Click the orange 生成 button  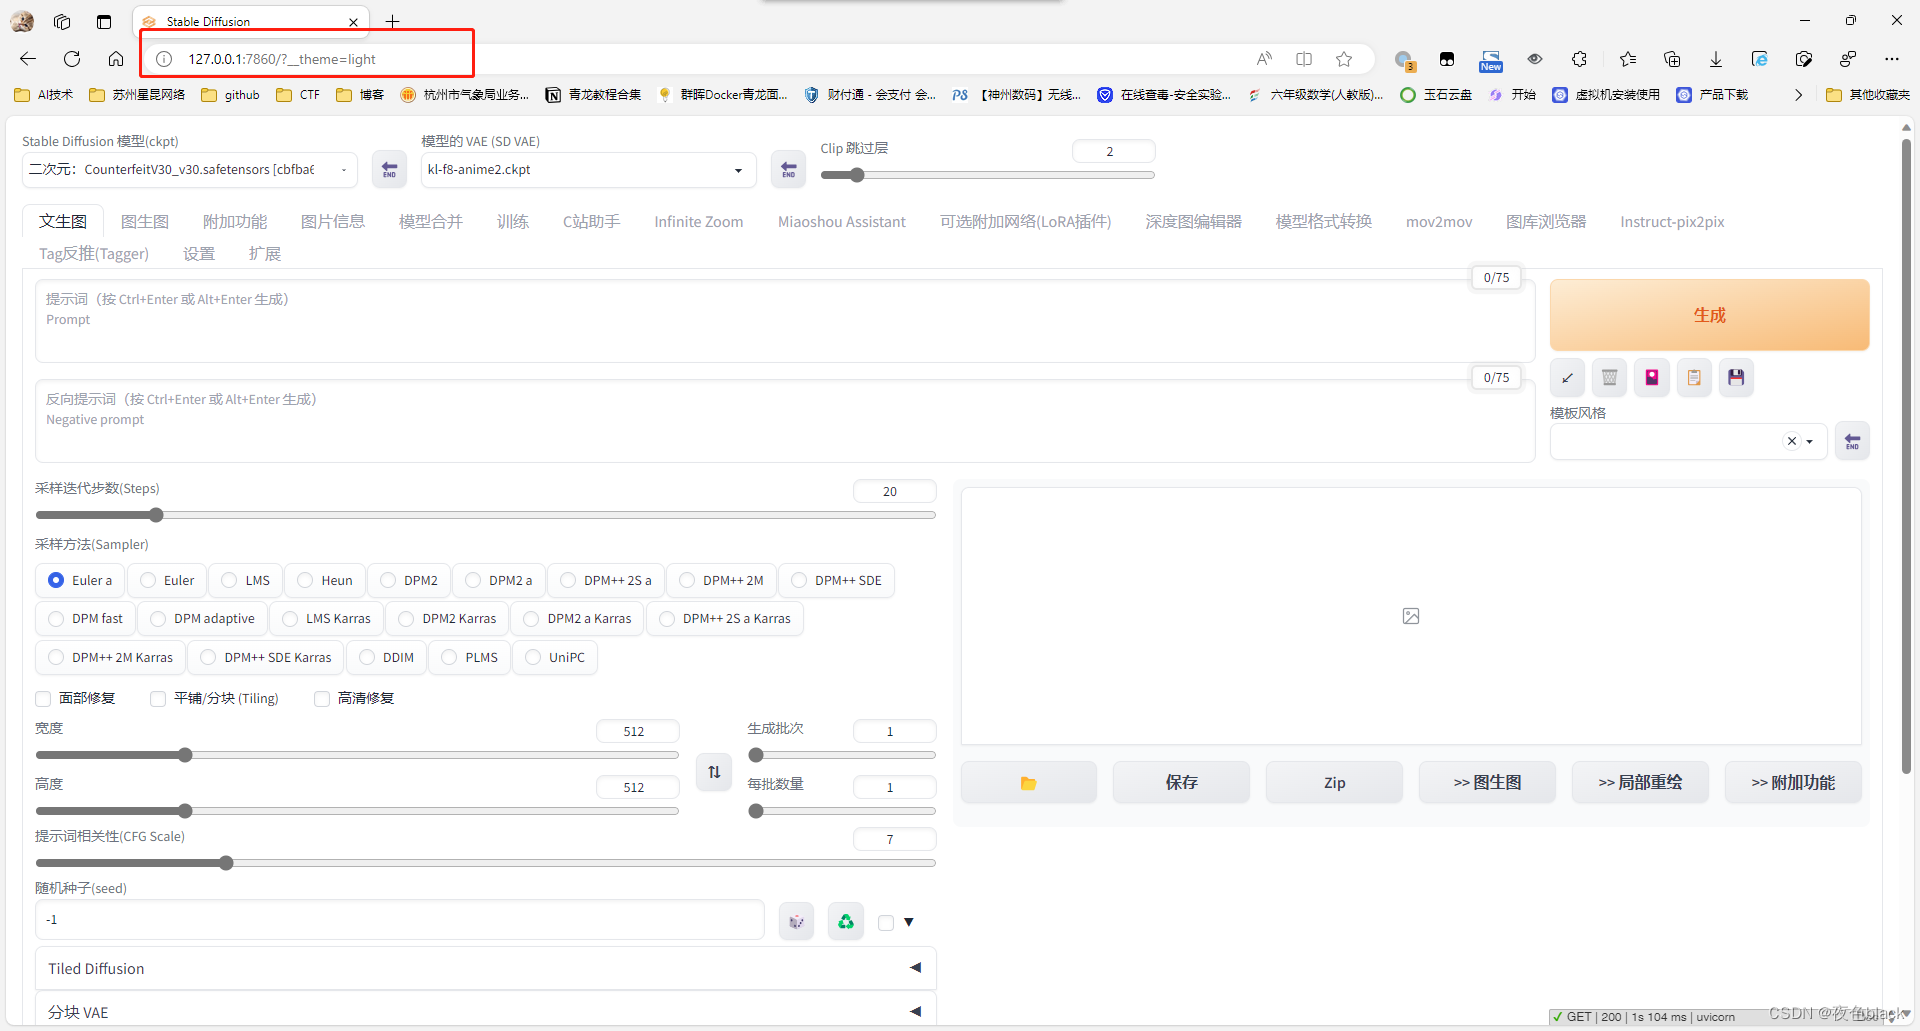point(1710,315)
